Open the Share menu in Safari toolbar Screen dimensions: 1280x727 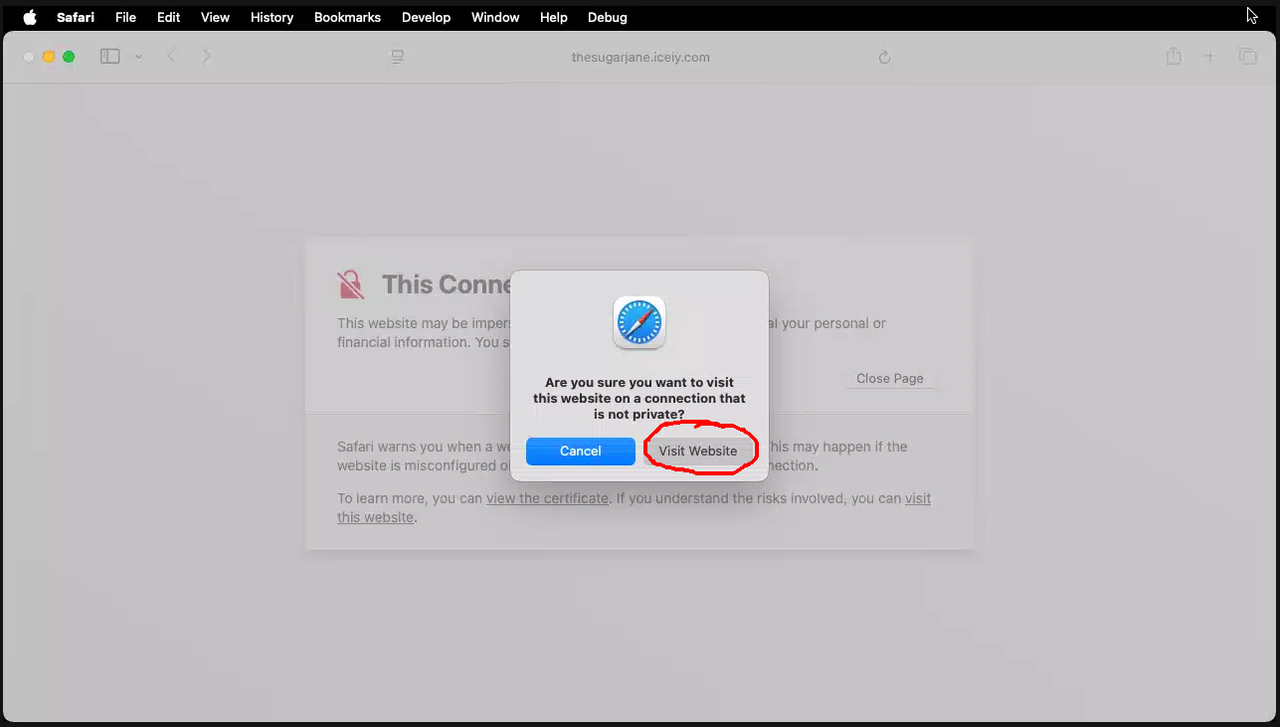(x=1173, y=56)
